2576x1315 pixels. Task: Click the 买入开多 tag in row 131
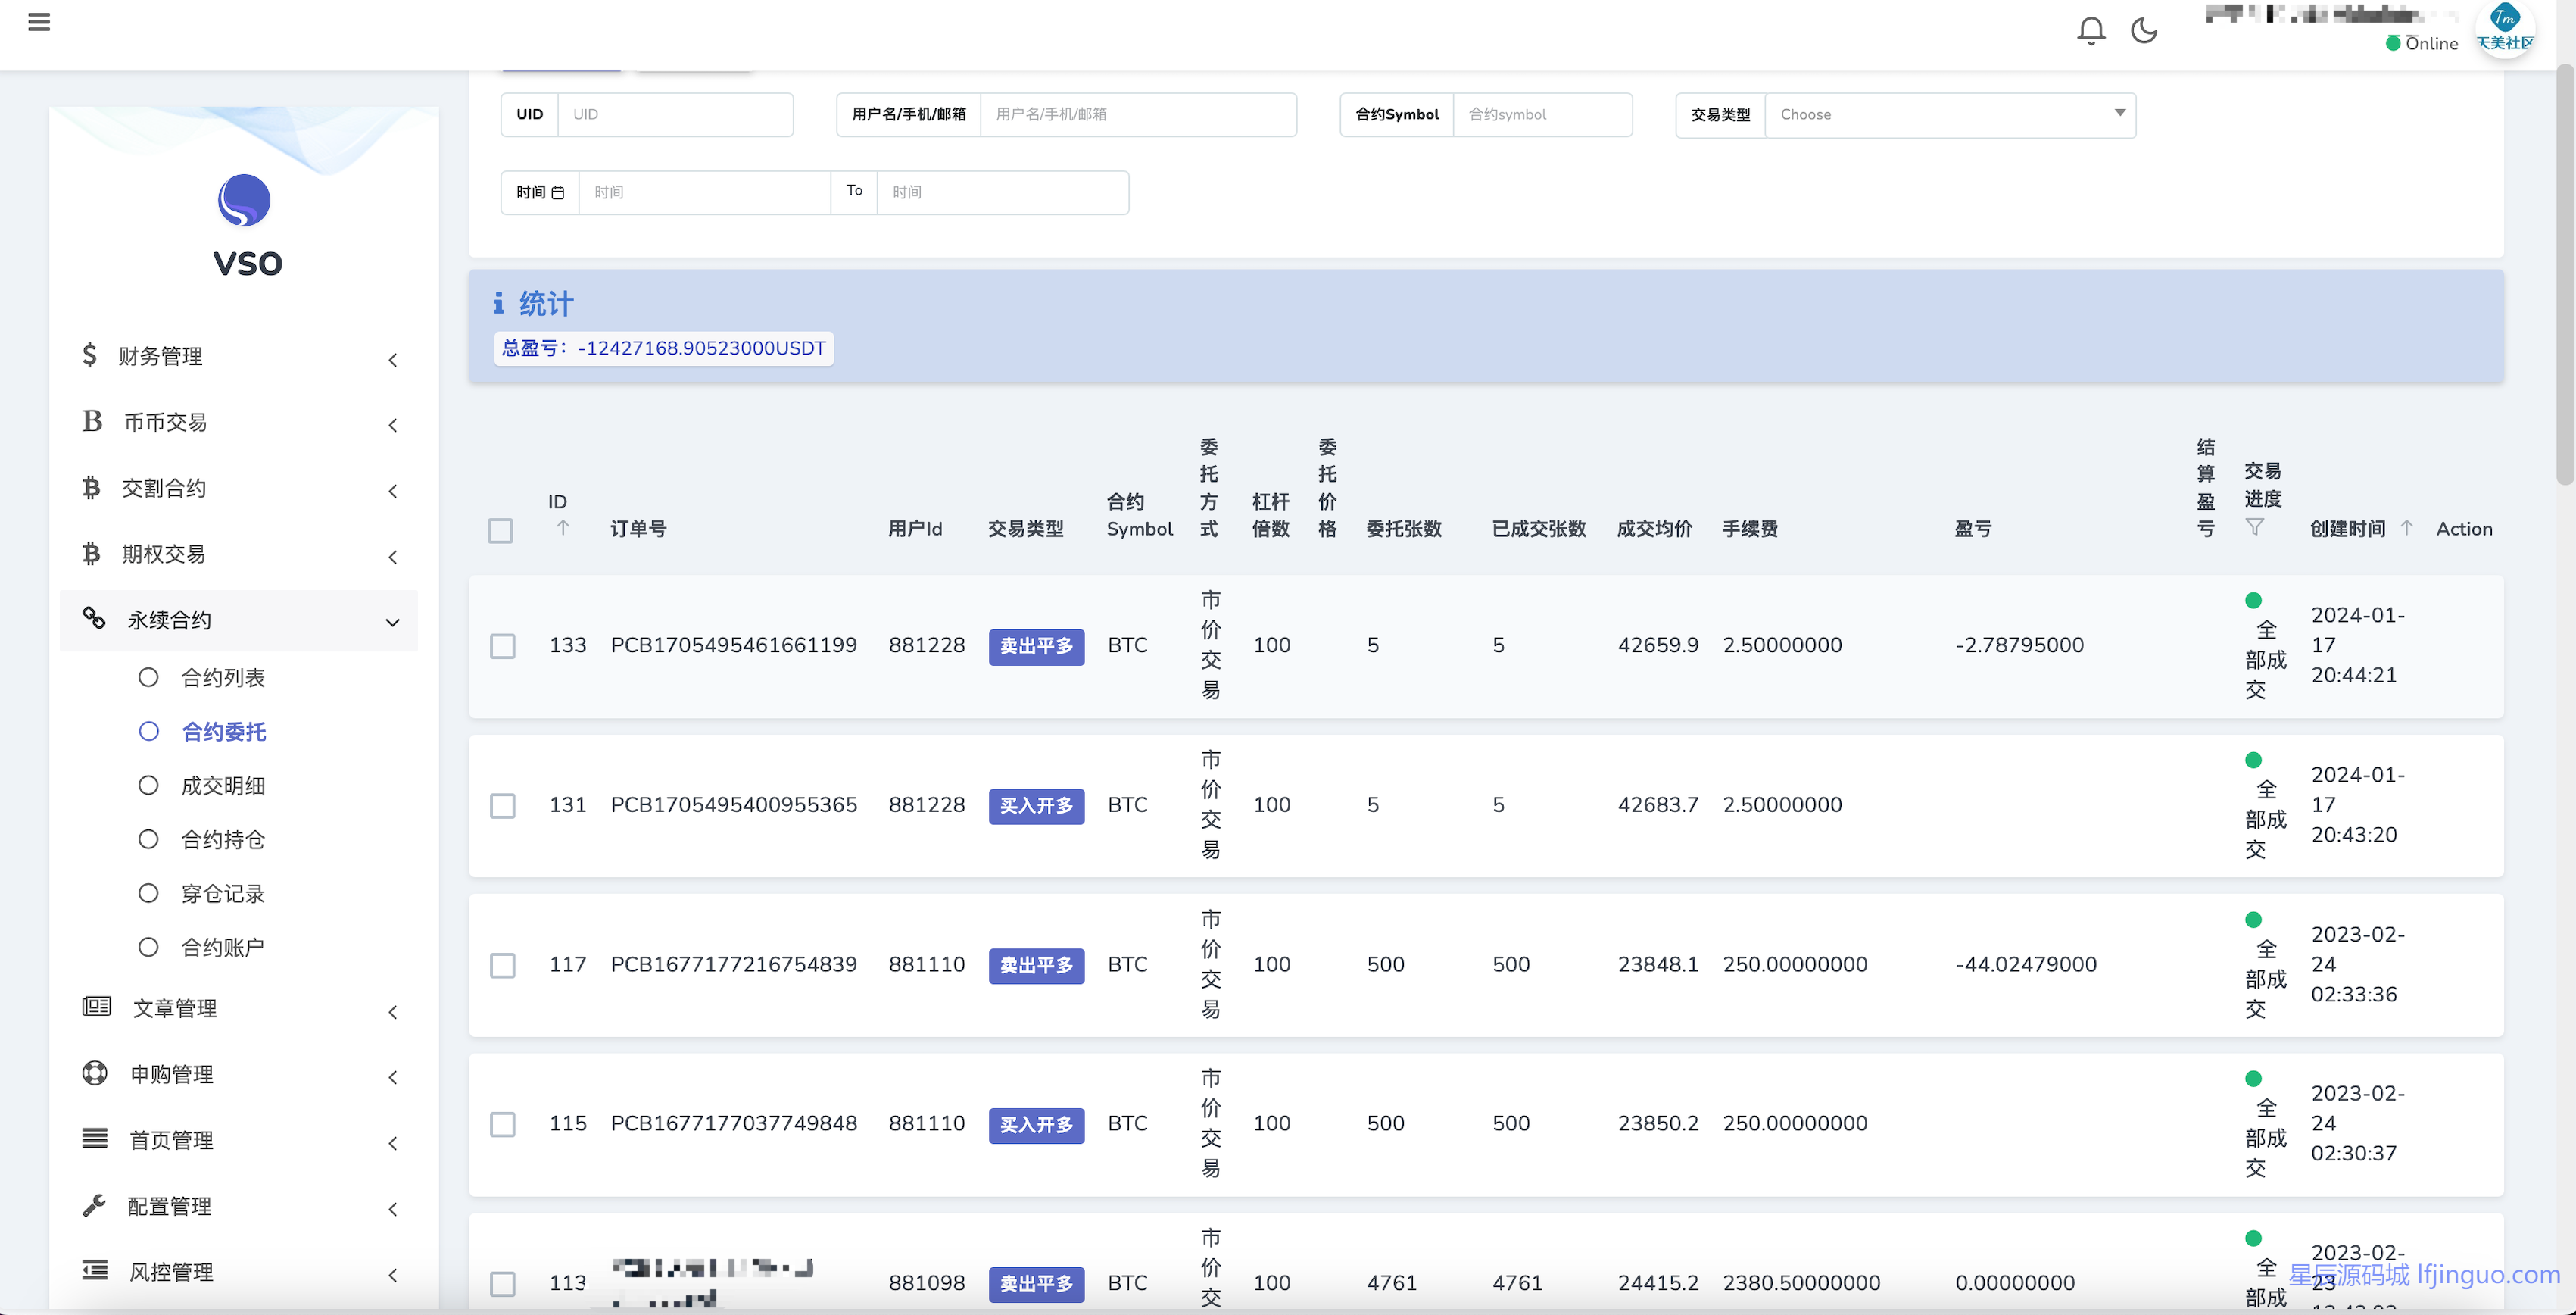1036,806
